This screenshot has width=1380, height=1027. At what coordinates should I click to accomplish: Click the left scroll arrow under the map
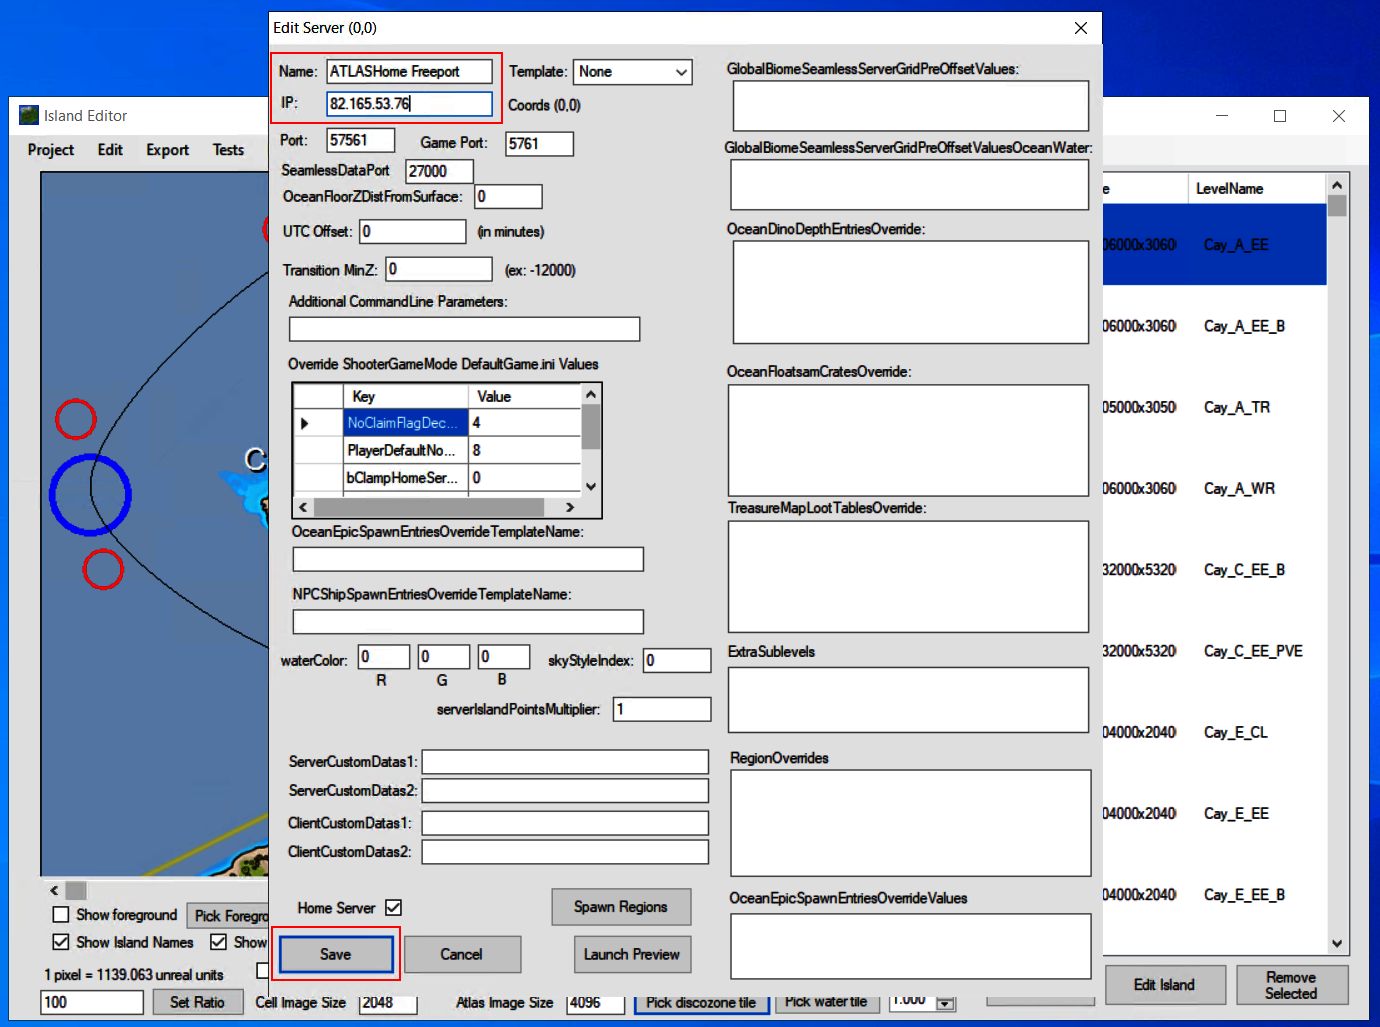54,890
